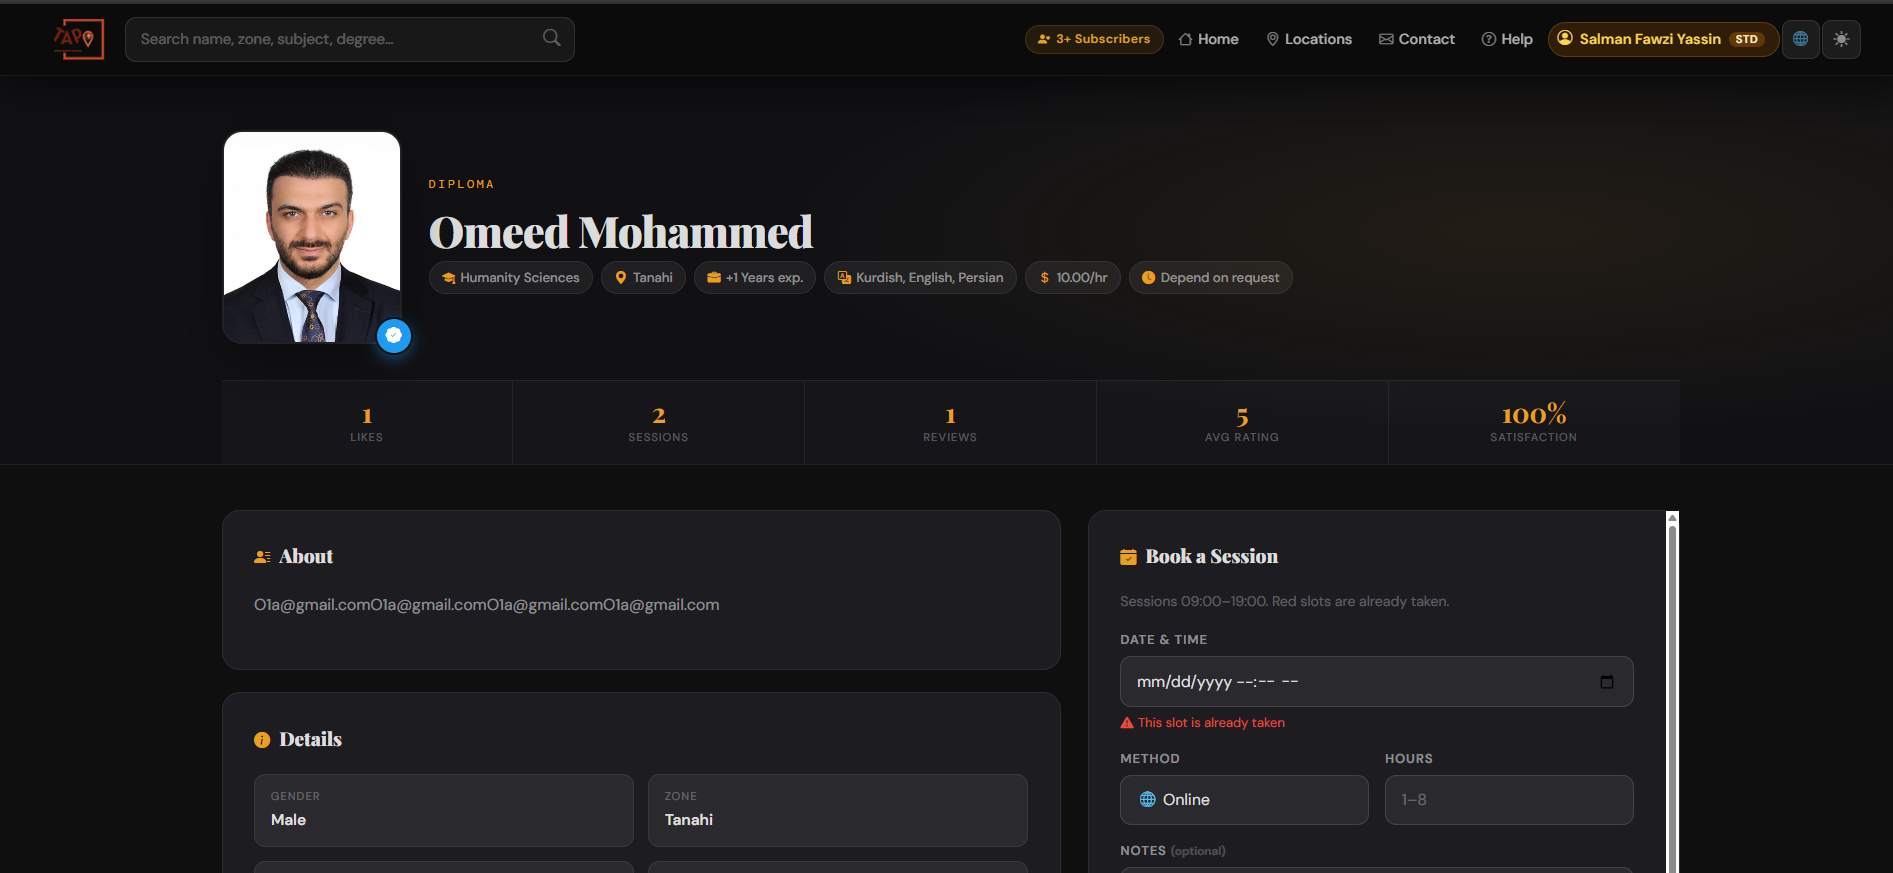Click the Zone Tanahi detail card

coord(838,810)
